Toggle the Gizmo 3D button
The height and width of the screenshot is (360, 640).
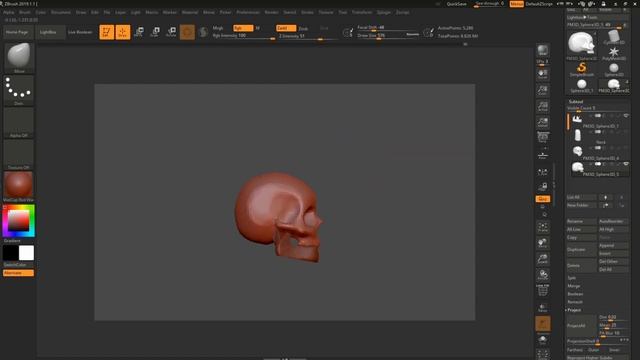click(x=187, y=32)
